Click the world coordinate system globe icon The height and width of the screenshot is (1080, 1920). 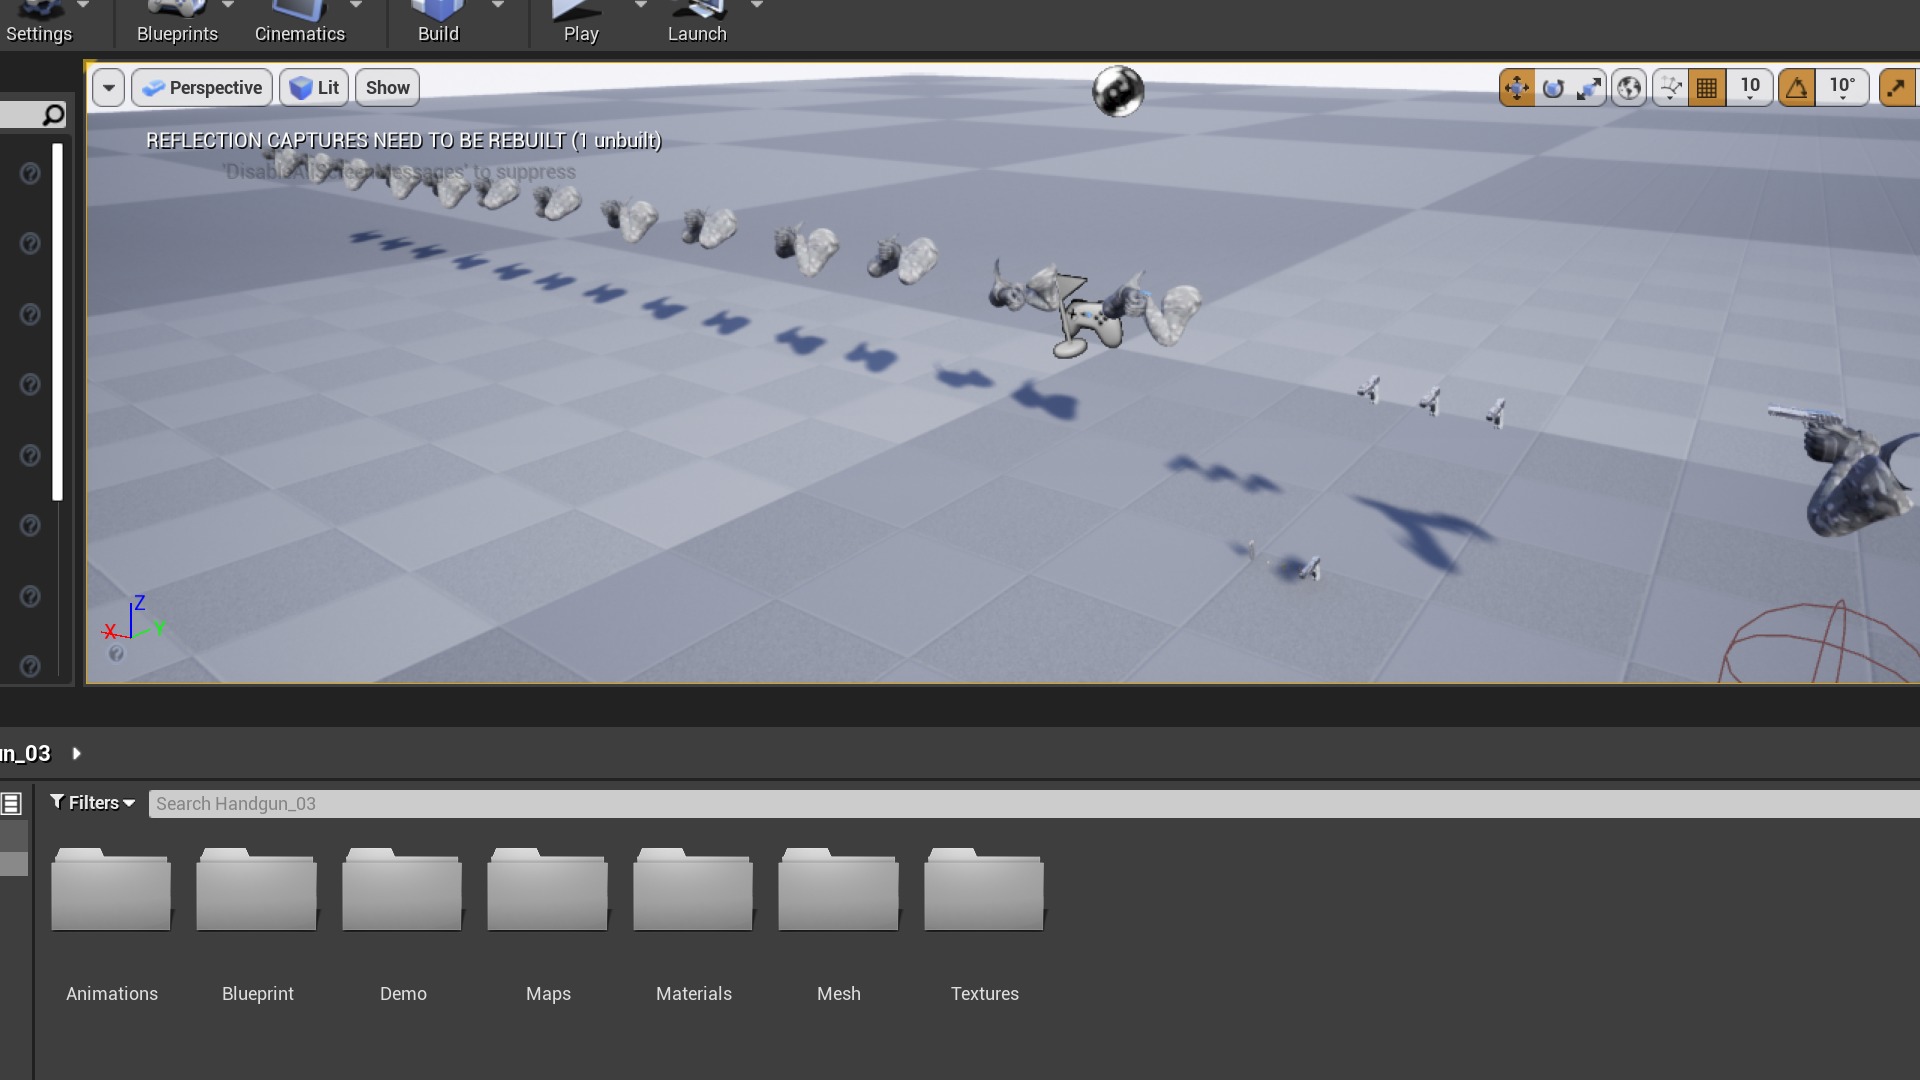click(x=1629, y=88)
